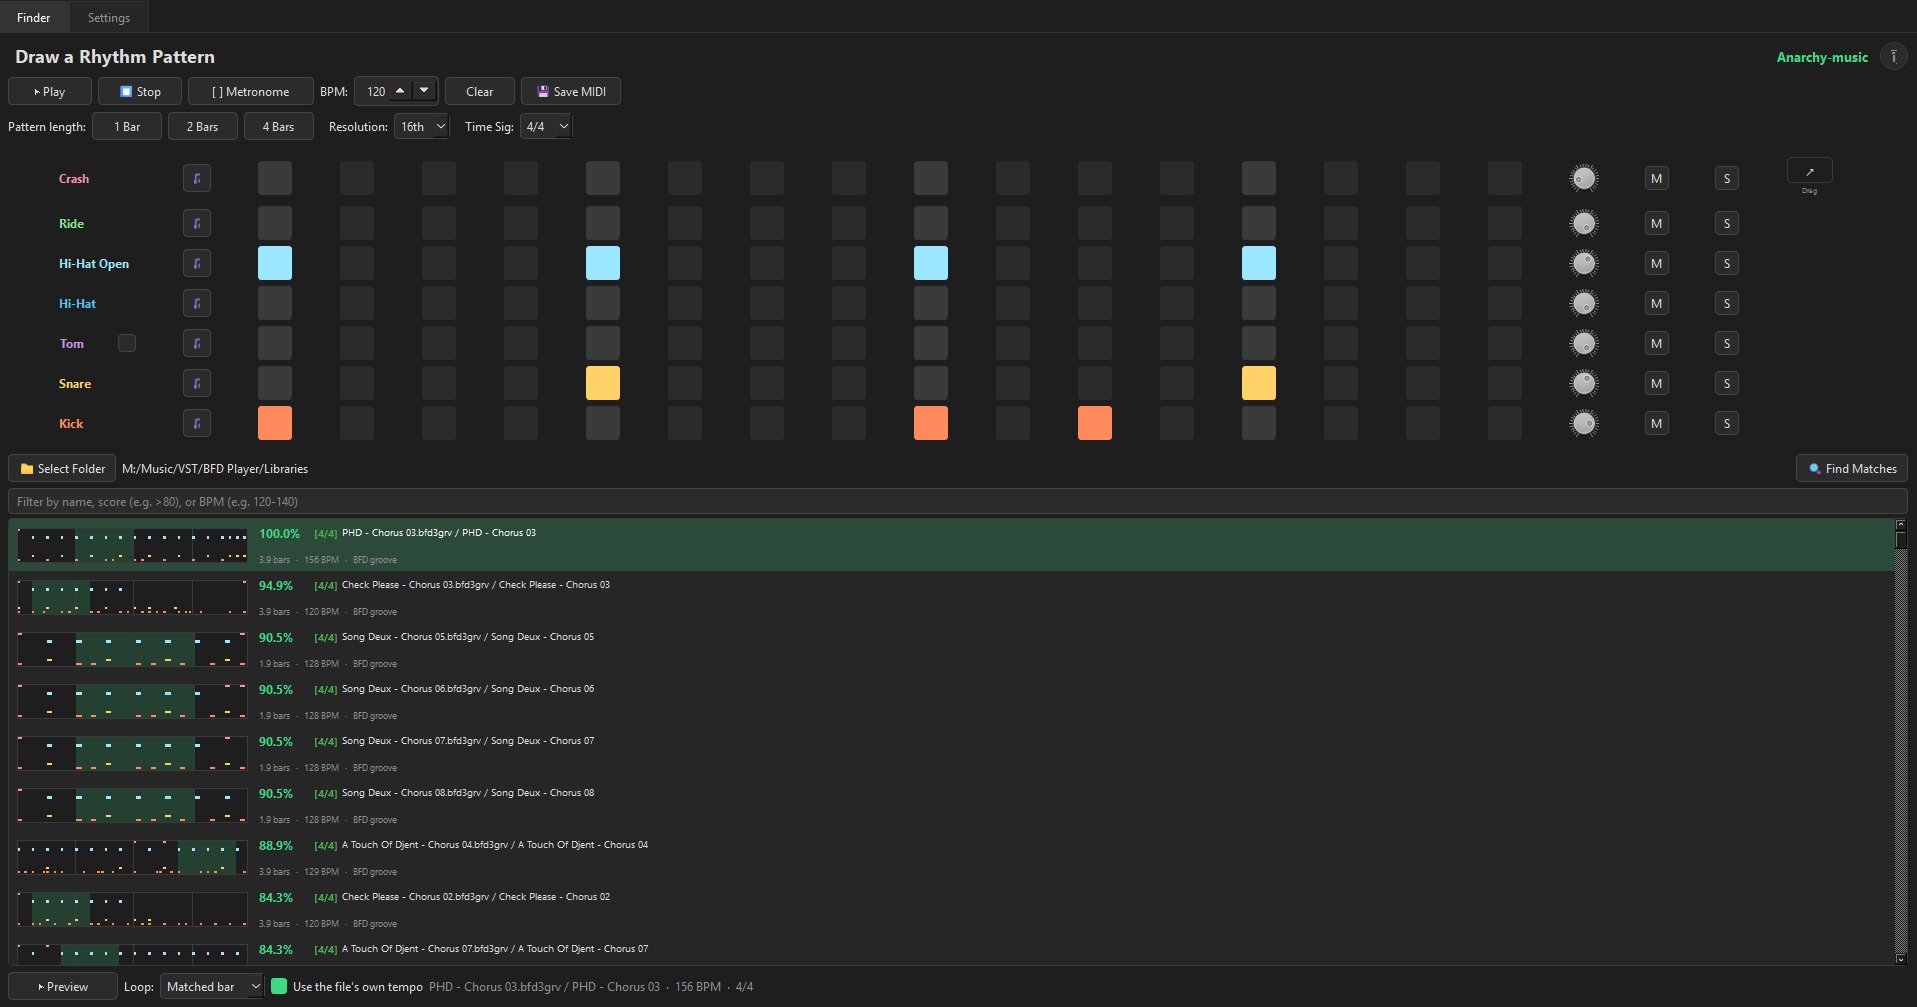
Task: Click the note icon beside Snare
Action: 197,383
